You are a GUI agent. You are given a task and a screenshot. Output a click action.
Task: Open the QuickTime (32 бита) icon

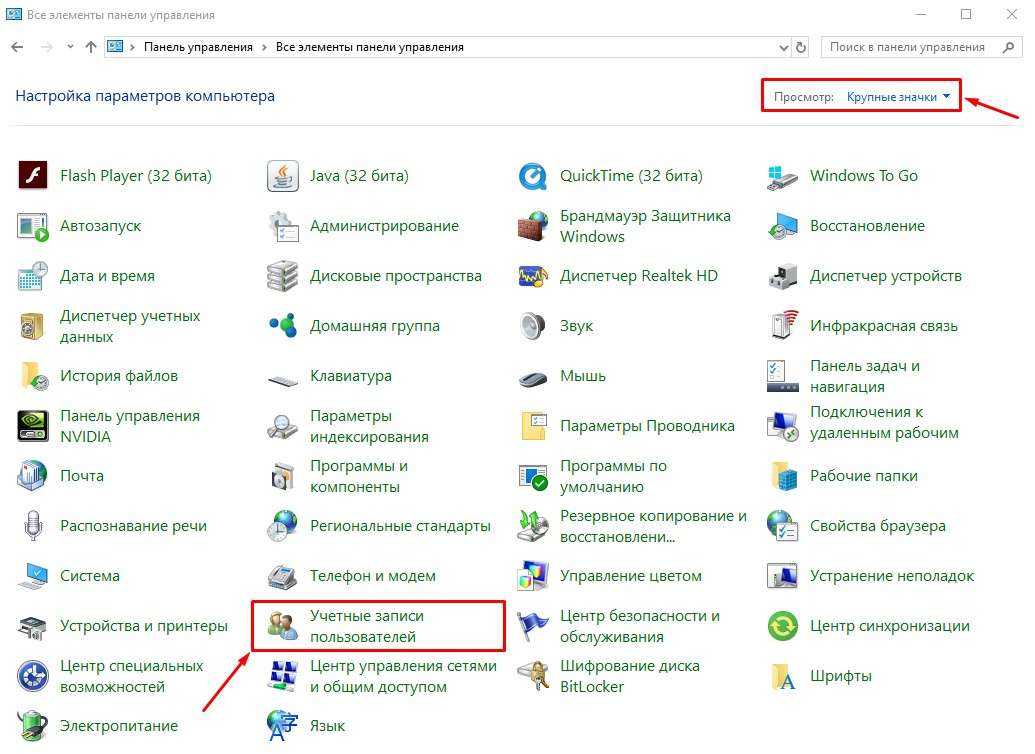coord(533,176)
